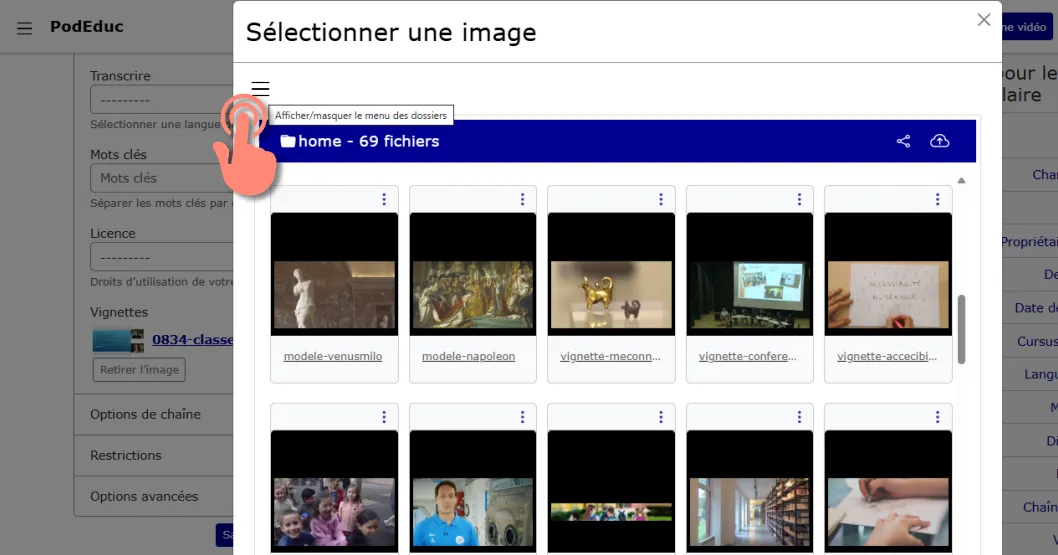Expand the Options de chaîne section

coord(154,414)
